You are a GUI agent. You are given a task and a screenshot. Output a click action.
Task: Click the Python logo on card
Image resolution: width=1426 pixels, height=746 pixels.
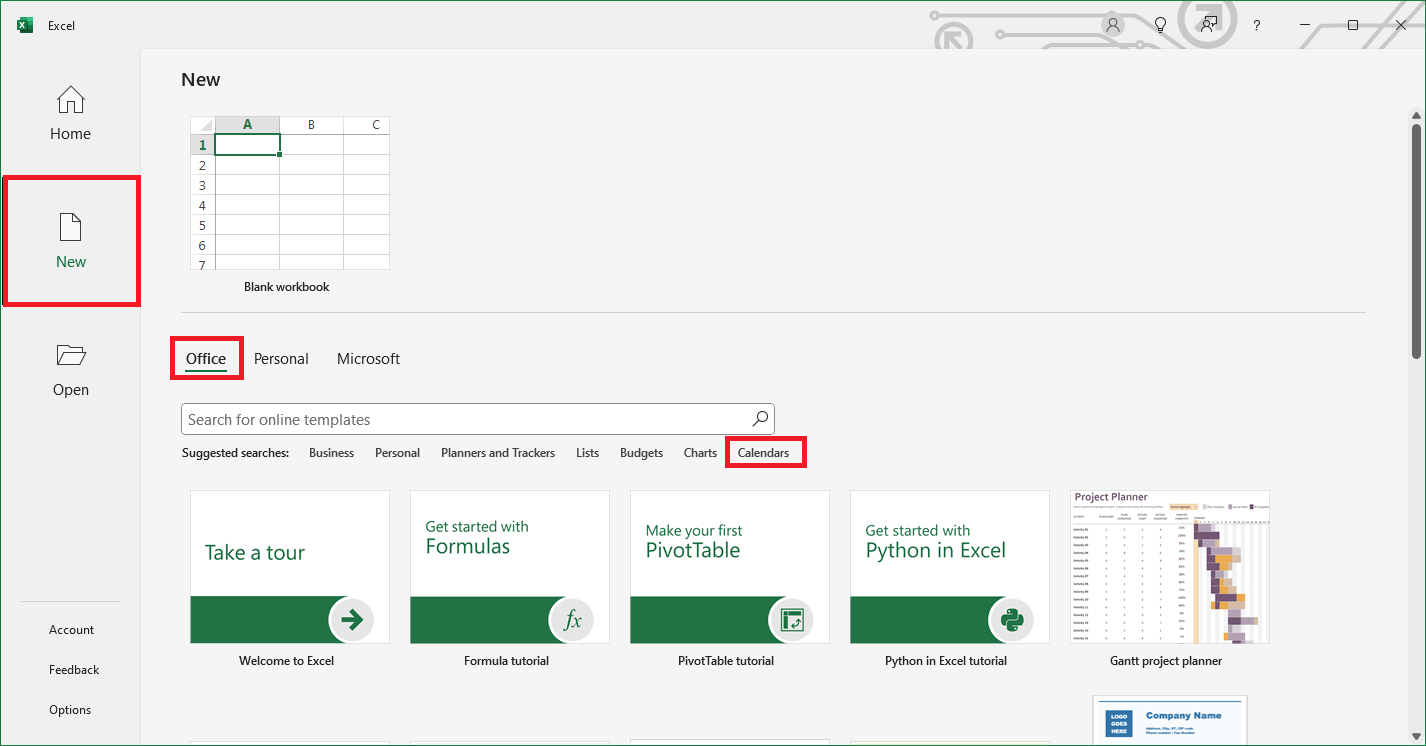click(1011, 620)
